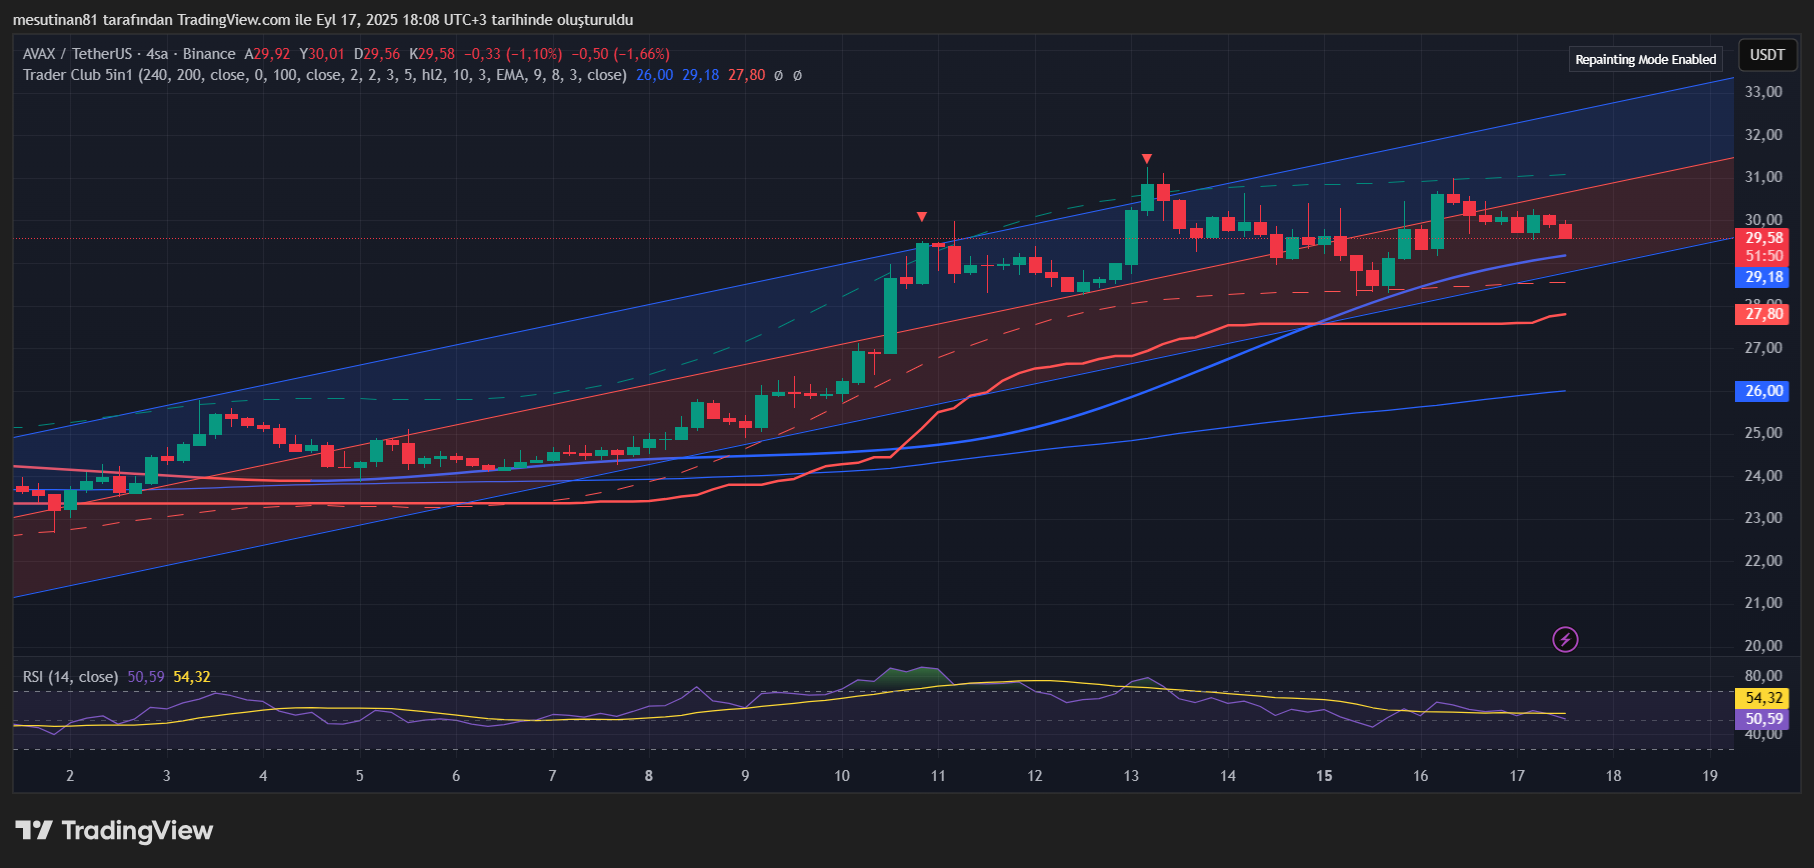Click date label 15 on the time axis
Image resolution: width=1814 pixels, height=868 pixels.
[x=1324, y=776]
